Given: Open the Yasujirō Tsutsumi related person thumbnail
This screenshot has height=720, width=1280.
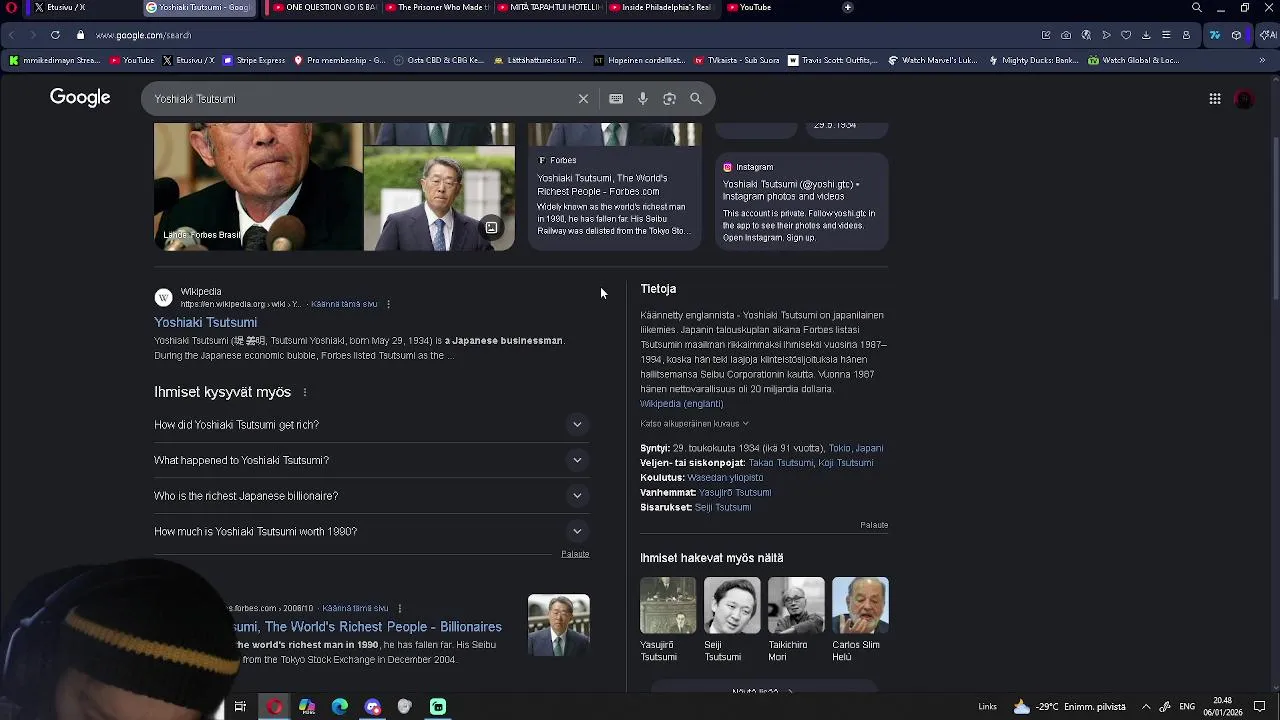Looking at the screenshot, I should [x=668, y=605].
